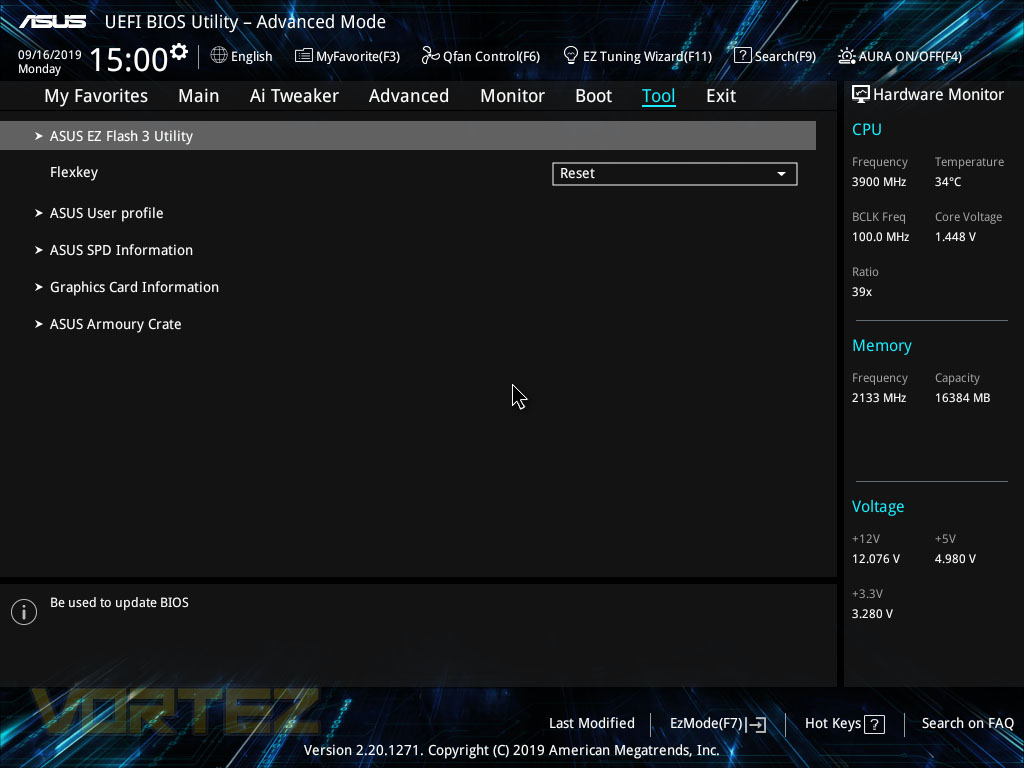Open Qfan Control fan icon
The width and height of the screenshot is (1024, 768).
430,56
